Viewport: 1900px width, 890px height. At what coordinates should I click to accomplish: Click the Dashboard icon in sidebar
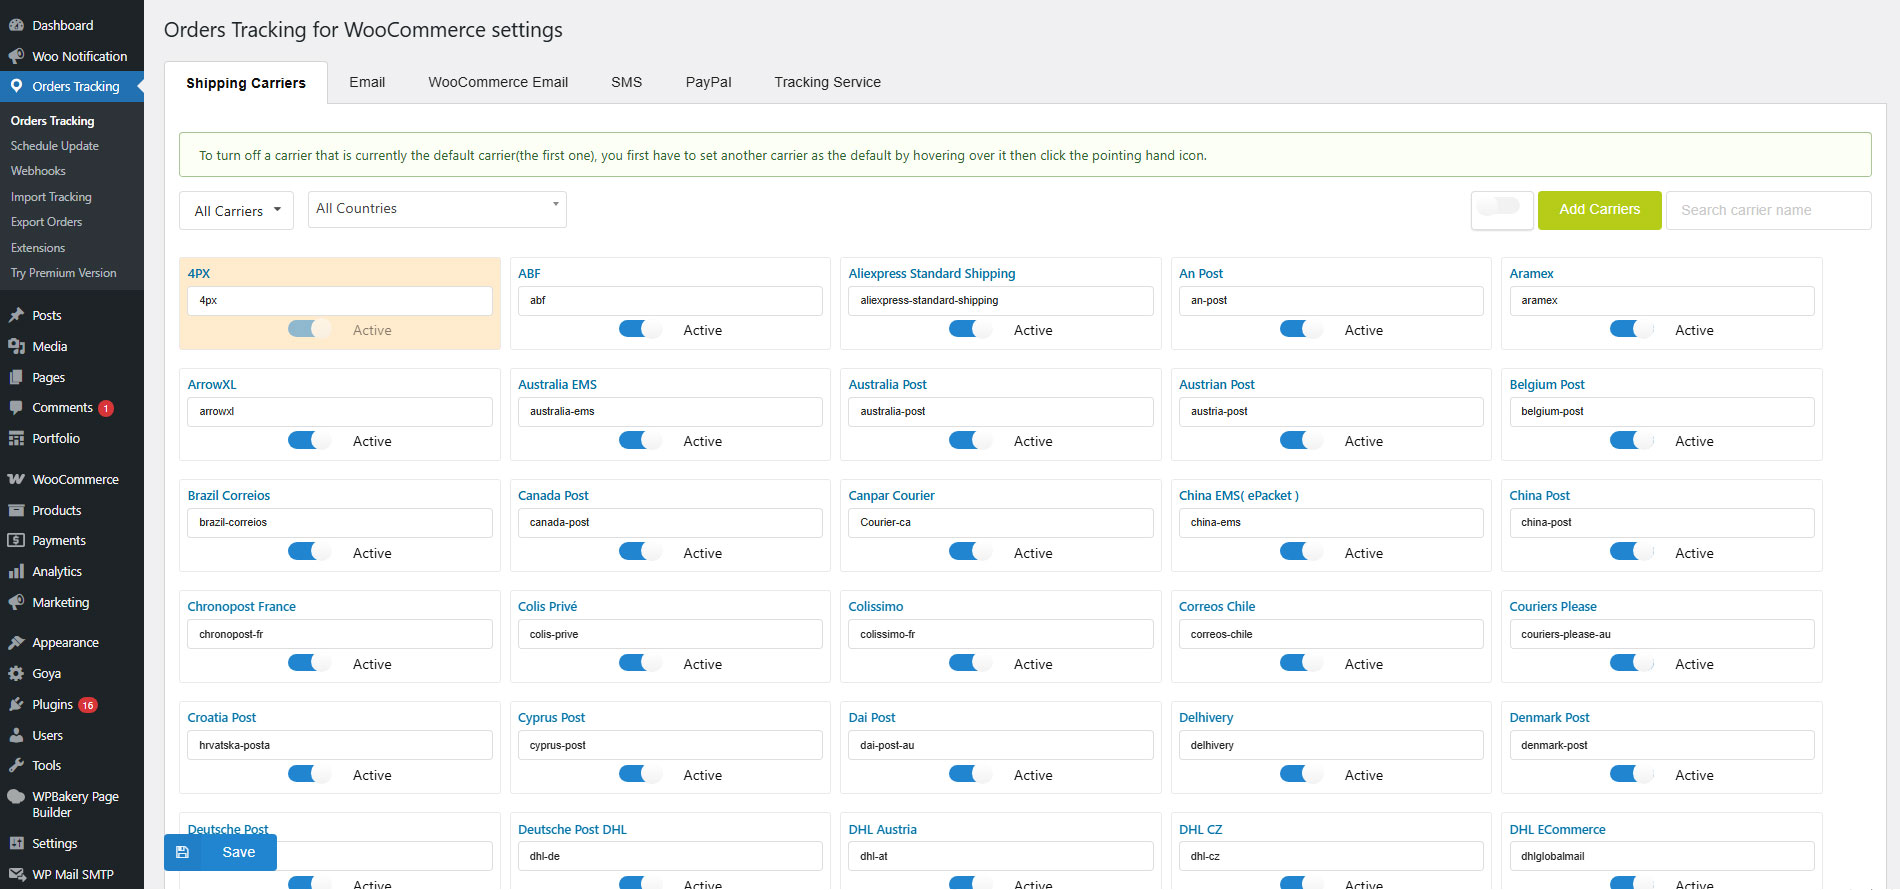[x=16, y=25]
